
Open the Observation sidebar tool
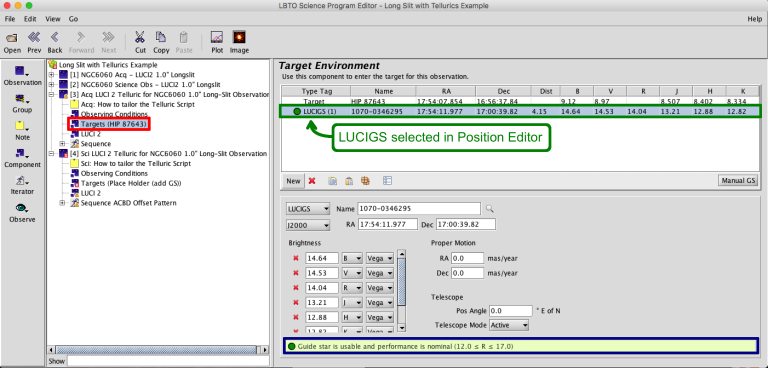coord(22,72)
